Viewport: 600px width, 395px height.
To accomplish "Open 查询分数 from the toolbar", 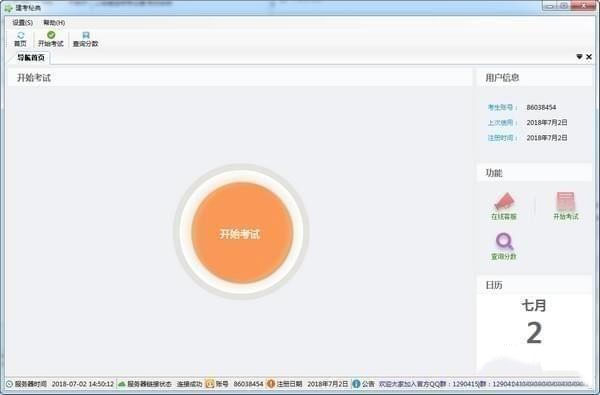I will tap(85, 39).
